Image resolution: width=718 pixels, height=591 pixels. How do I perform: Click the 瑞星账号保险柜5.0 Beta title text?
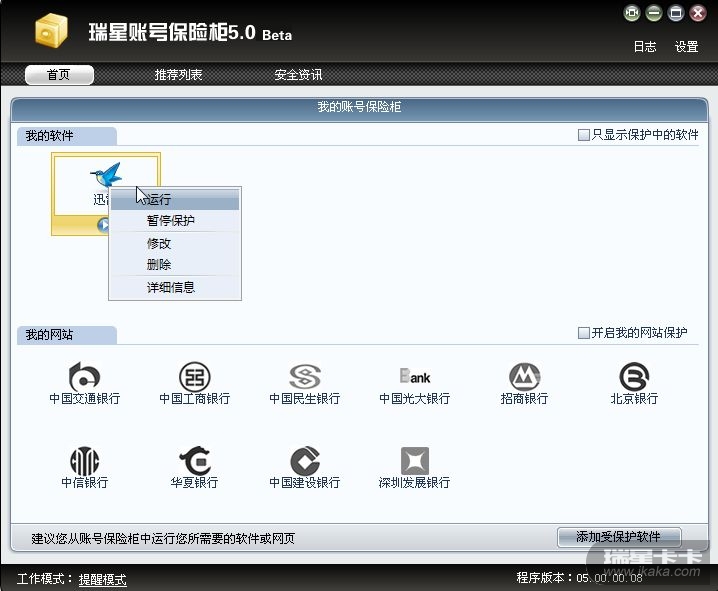pos(190,33)
